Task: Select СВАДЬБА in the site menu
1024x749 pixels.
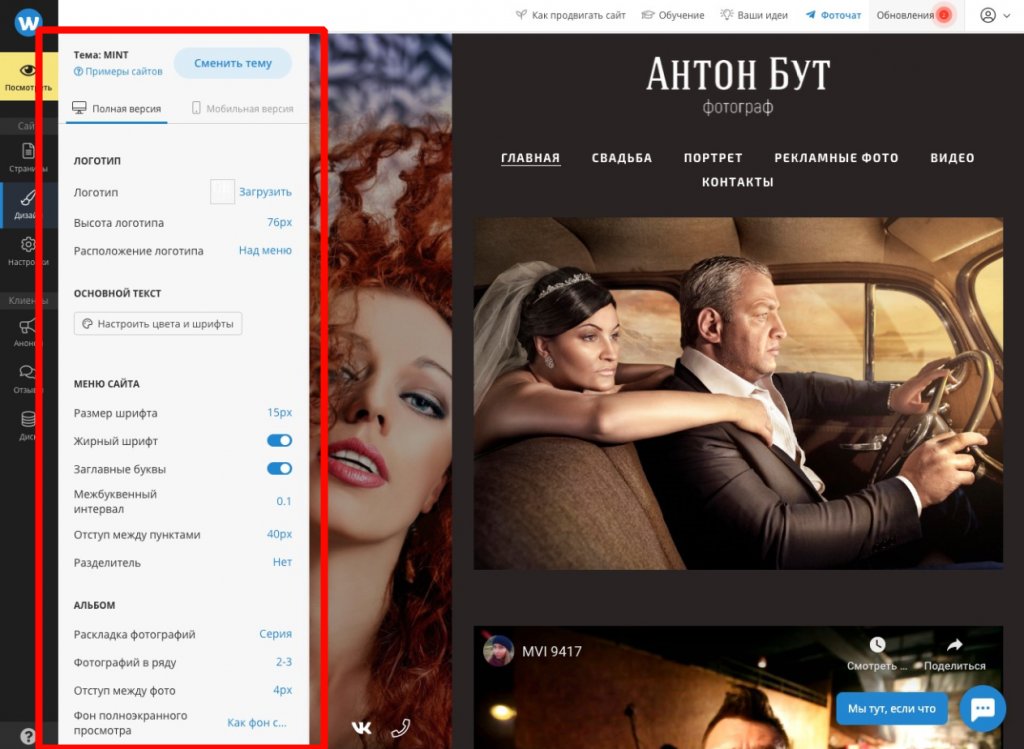Action: (622, 157)
